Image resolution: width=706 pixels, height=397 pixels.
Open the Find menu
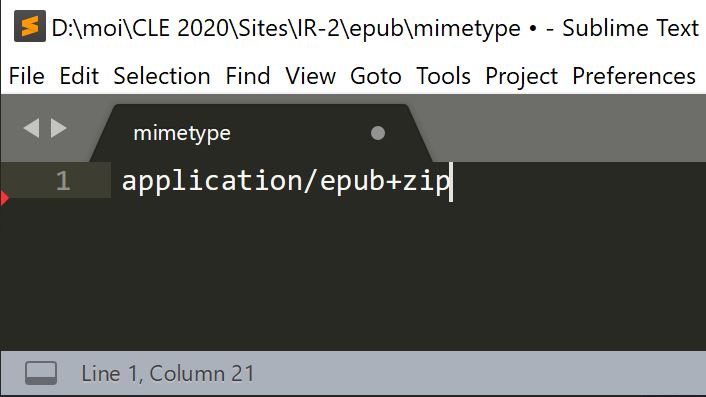click(x=248, y=76)
